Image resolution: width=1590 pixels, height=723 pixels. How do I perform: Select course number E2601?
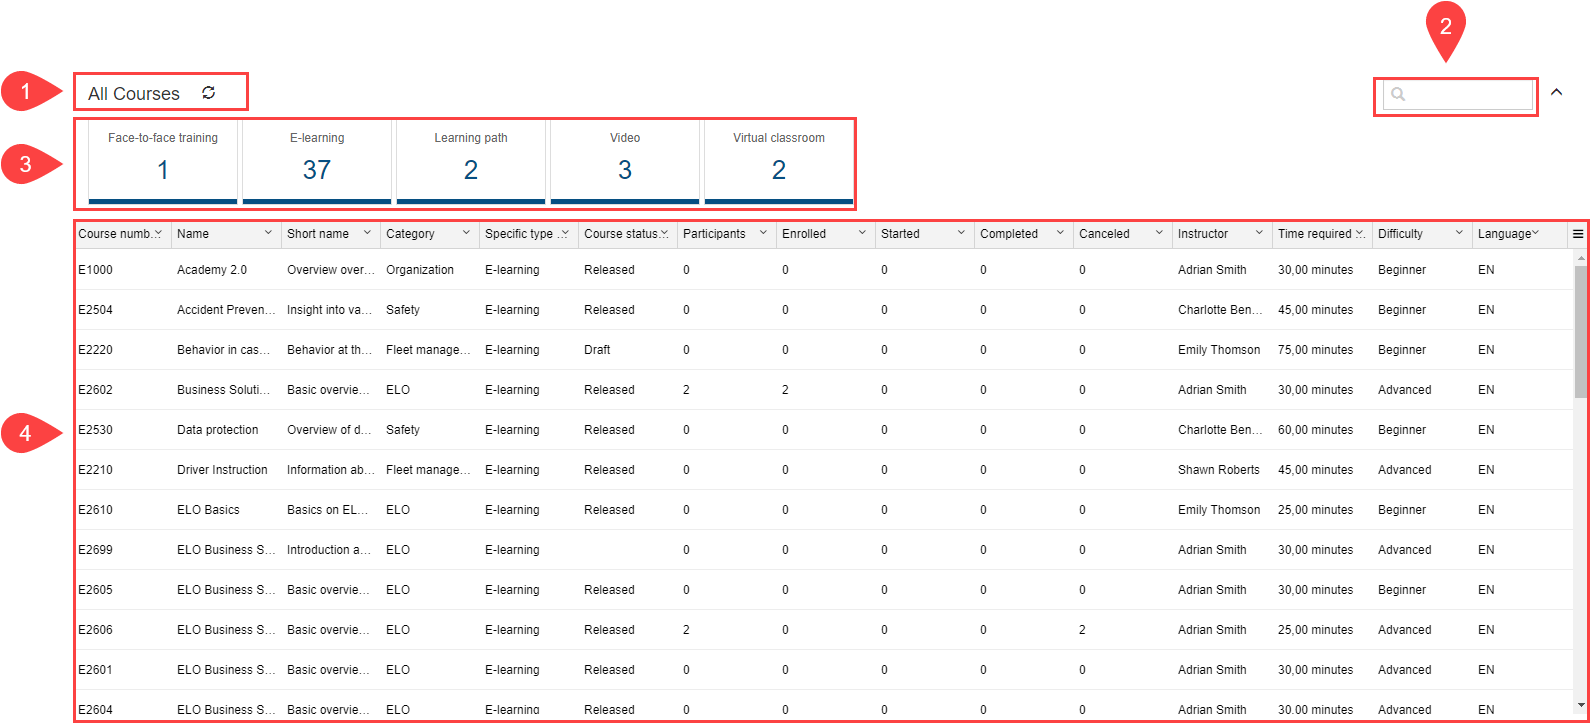tap(96, 670)
